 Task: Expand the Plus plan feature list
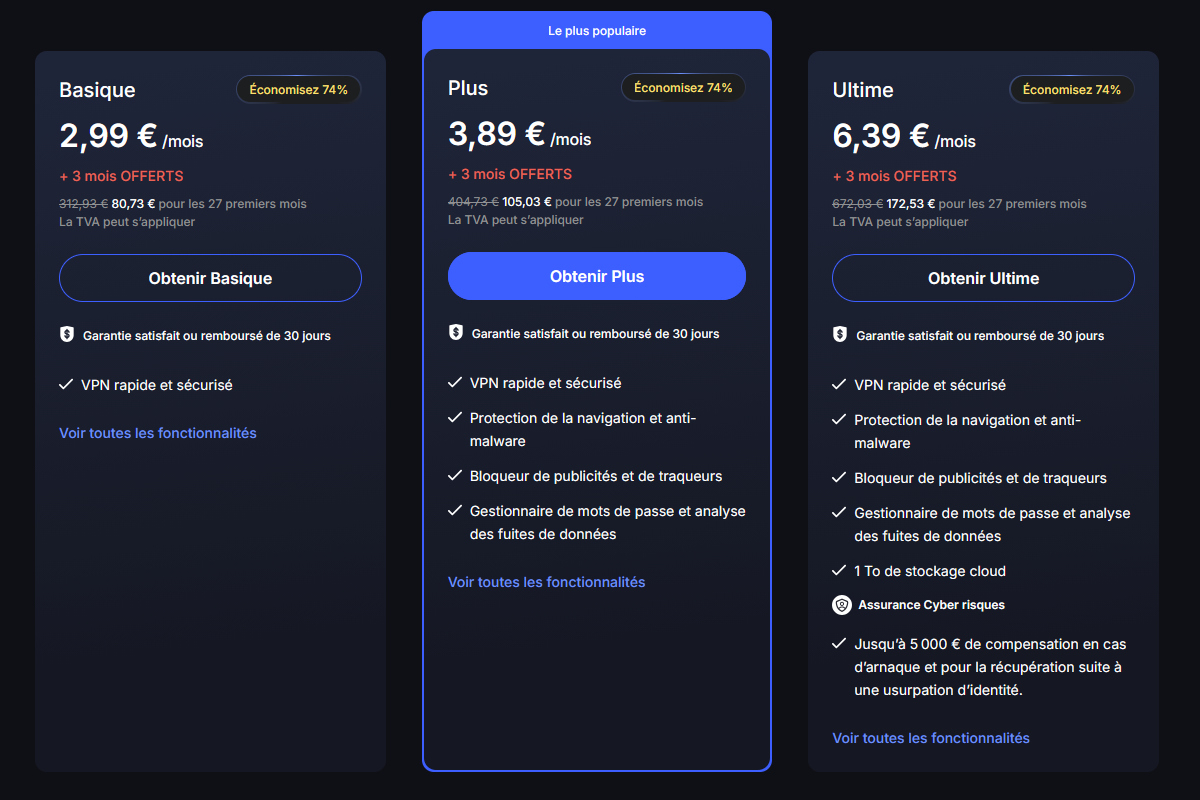546,582
